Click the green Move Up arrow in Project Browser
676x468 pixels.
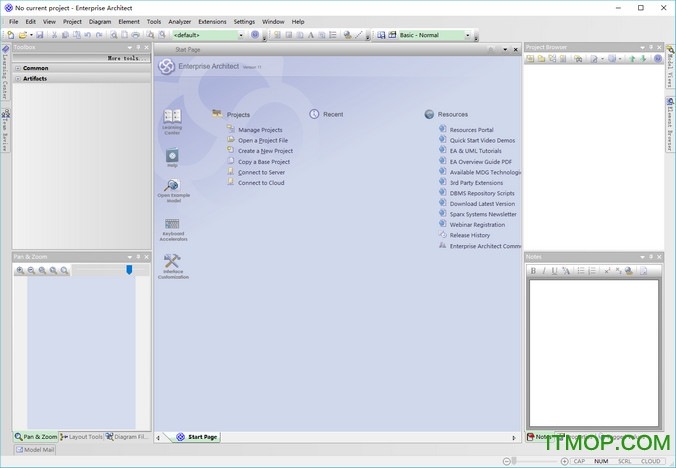click(x=632, y=59)
